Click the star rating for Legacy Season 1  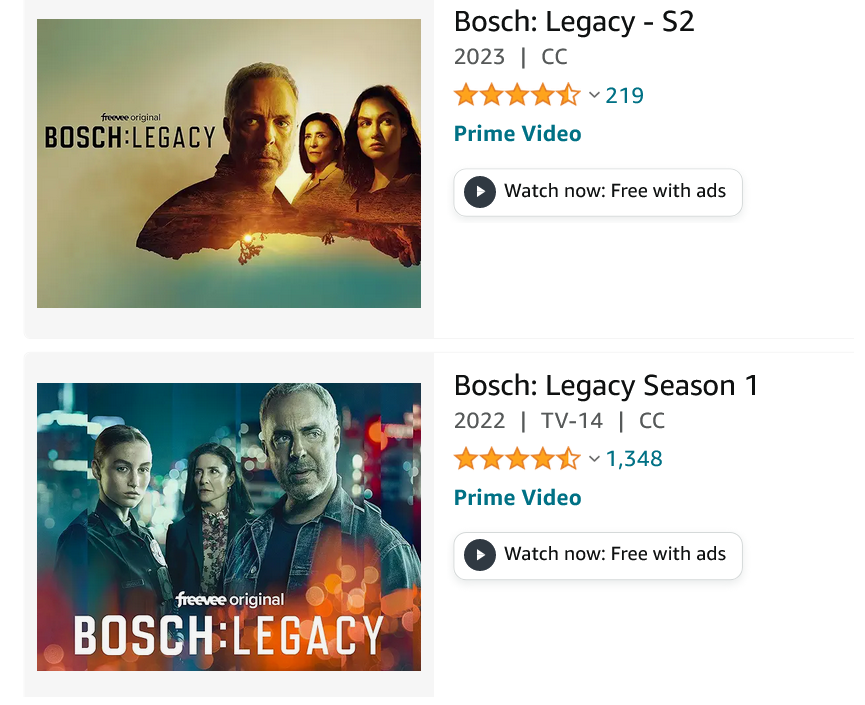[x=516, y=459]
